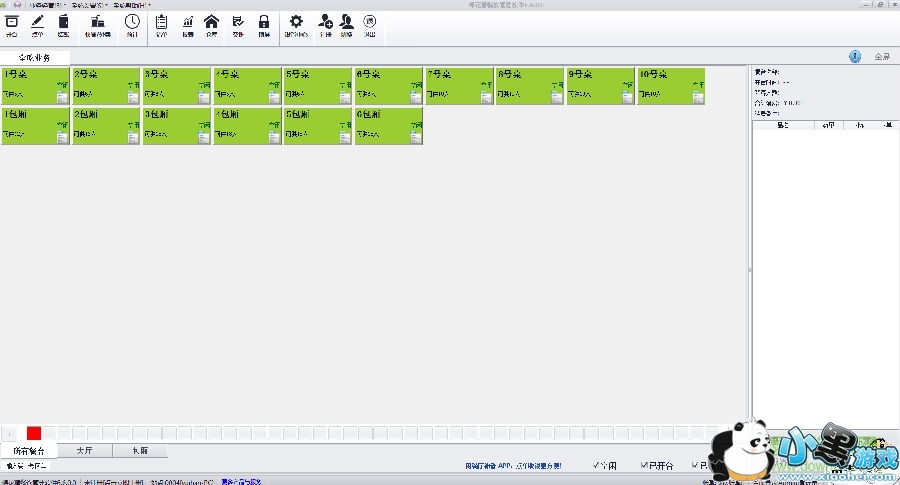
Task: Click the blue info icon near top right
Action: (x=855, y=56)
